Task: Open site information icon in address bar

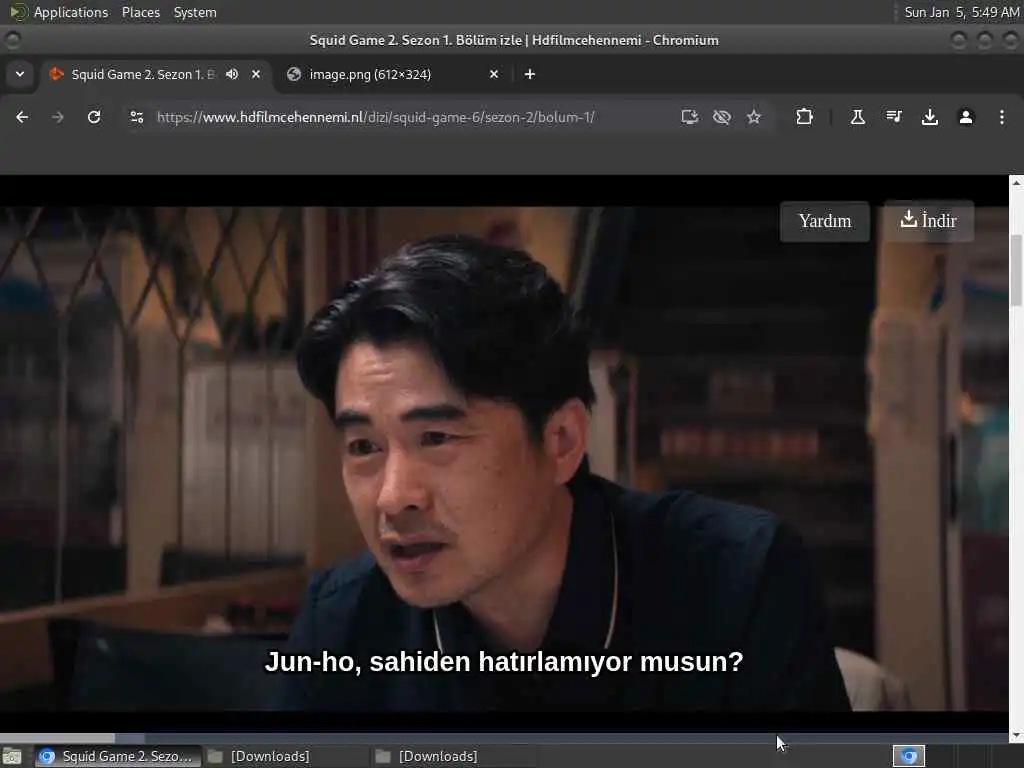Action: 136,117
